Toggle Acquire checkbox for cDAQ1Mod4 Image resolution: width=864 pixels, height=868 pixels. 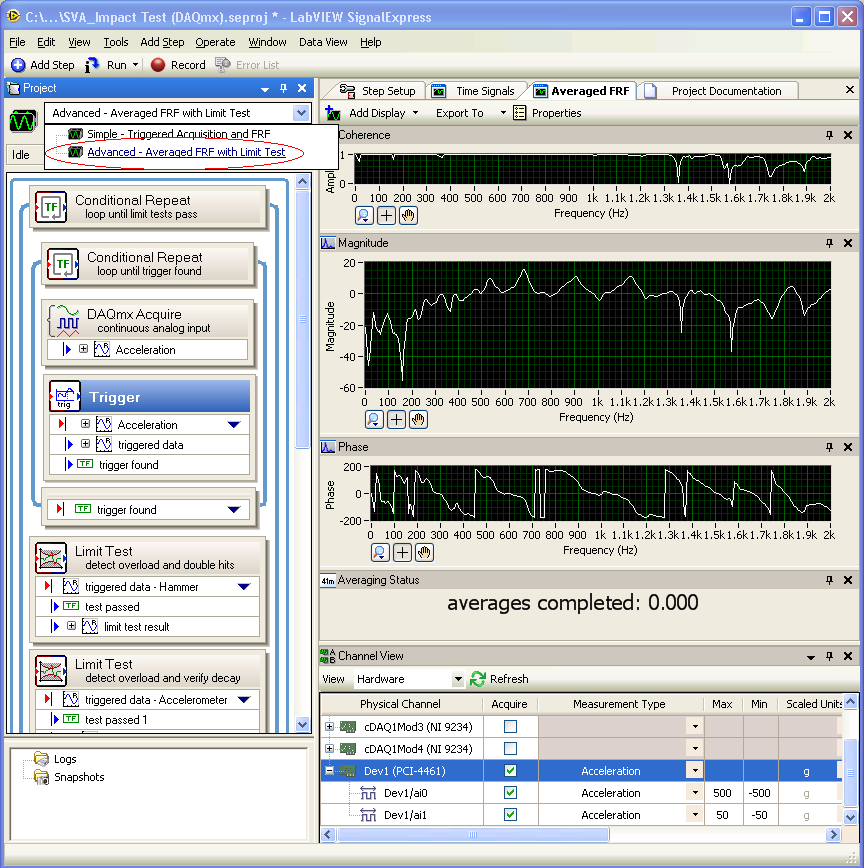pyautogui.click(x=510, y=748)
